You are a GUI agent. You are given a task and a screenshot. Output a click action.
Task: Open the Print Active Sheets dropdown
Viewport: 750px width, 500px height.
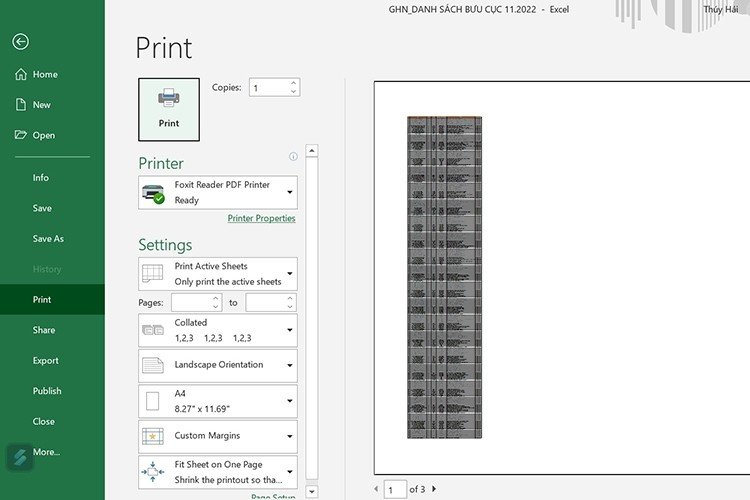(x=290, y=273)
